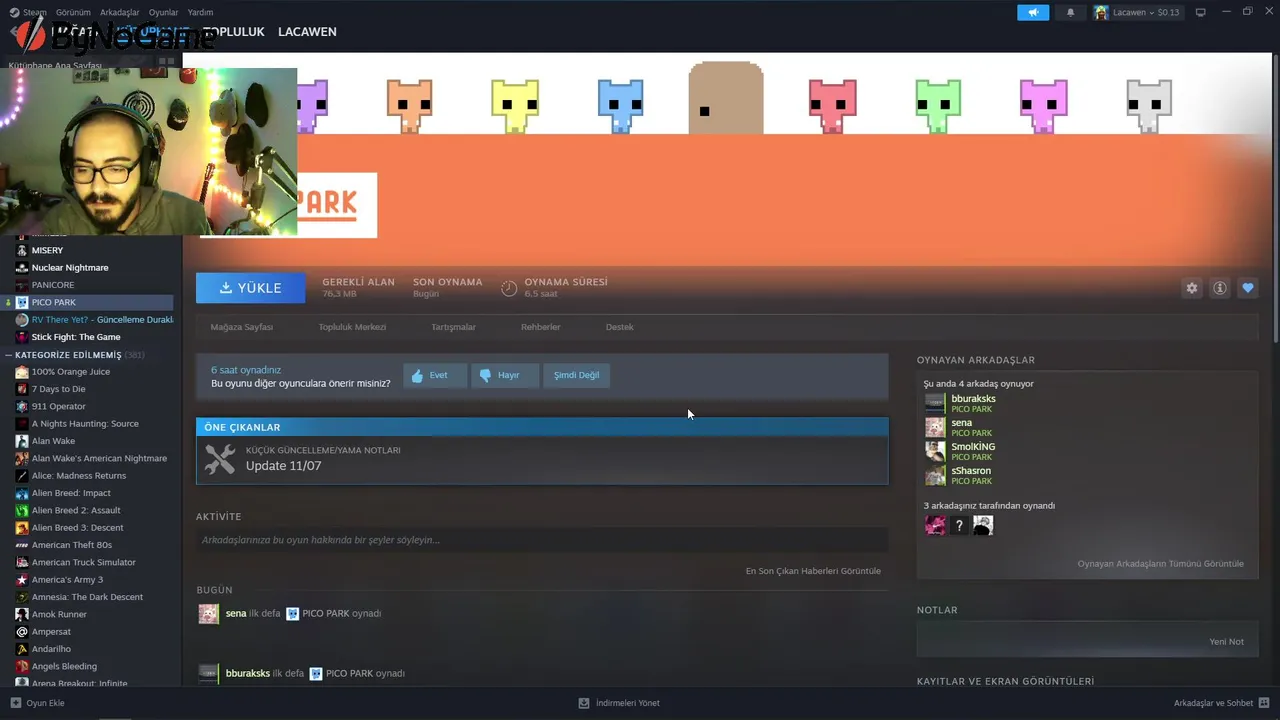Collapse KATEGORİZE EDİLMEMİŞ category
The image size is (1280, 720).
click(9, 355)
